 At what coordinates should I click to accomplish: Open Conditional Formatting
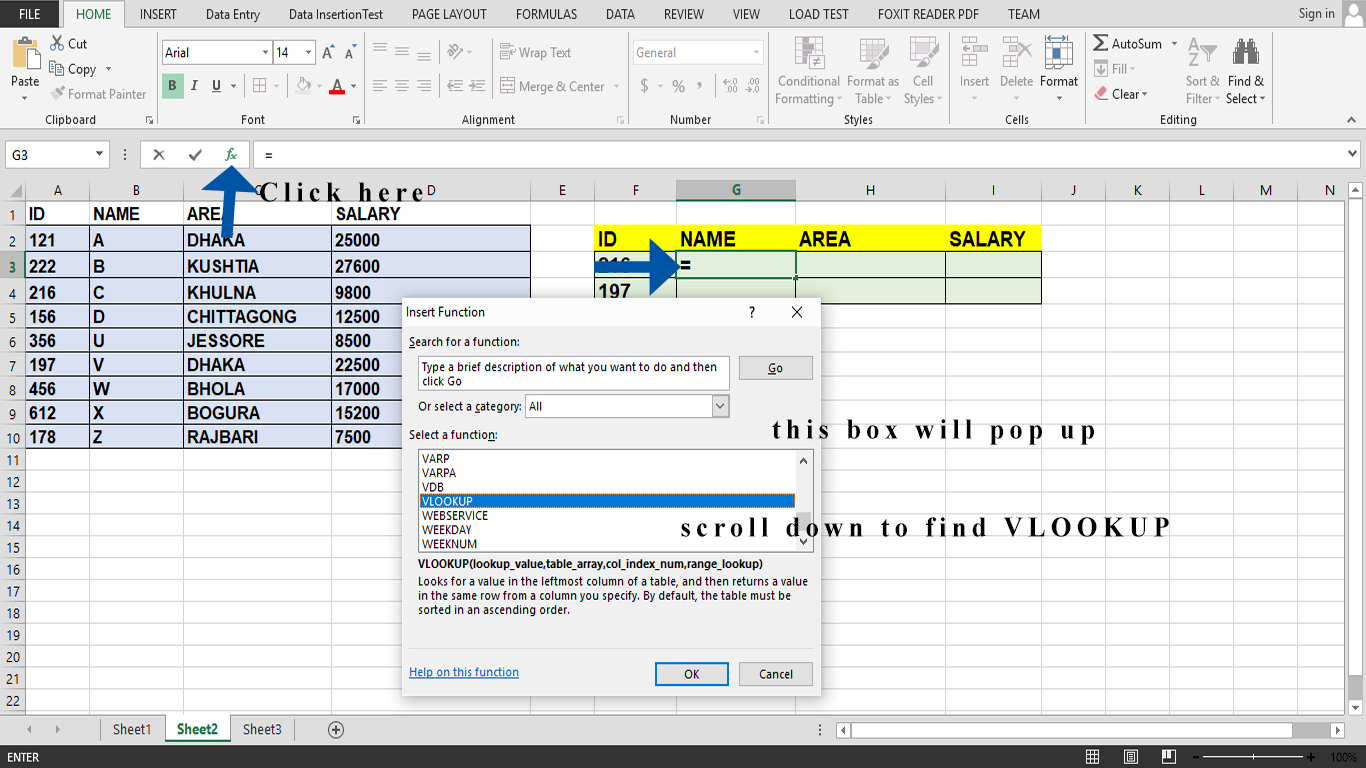(x=808, y=69)
